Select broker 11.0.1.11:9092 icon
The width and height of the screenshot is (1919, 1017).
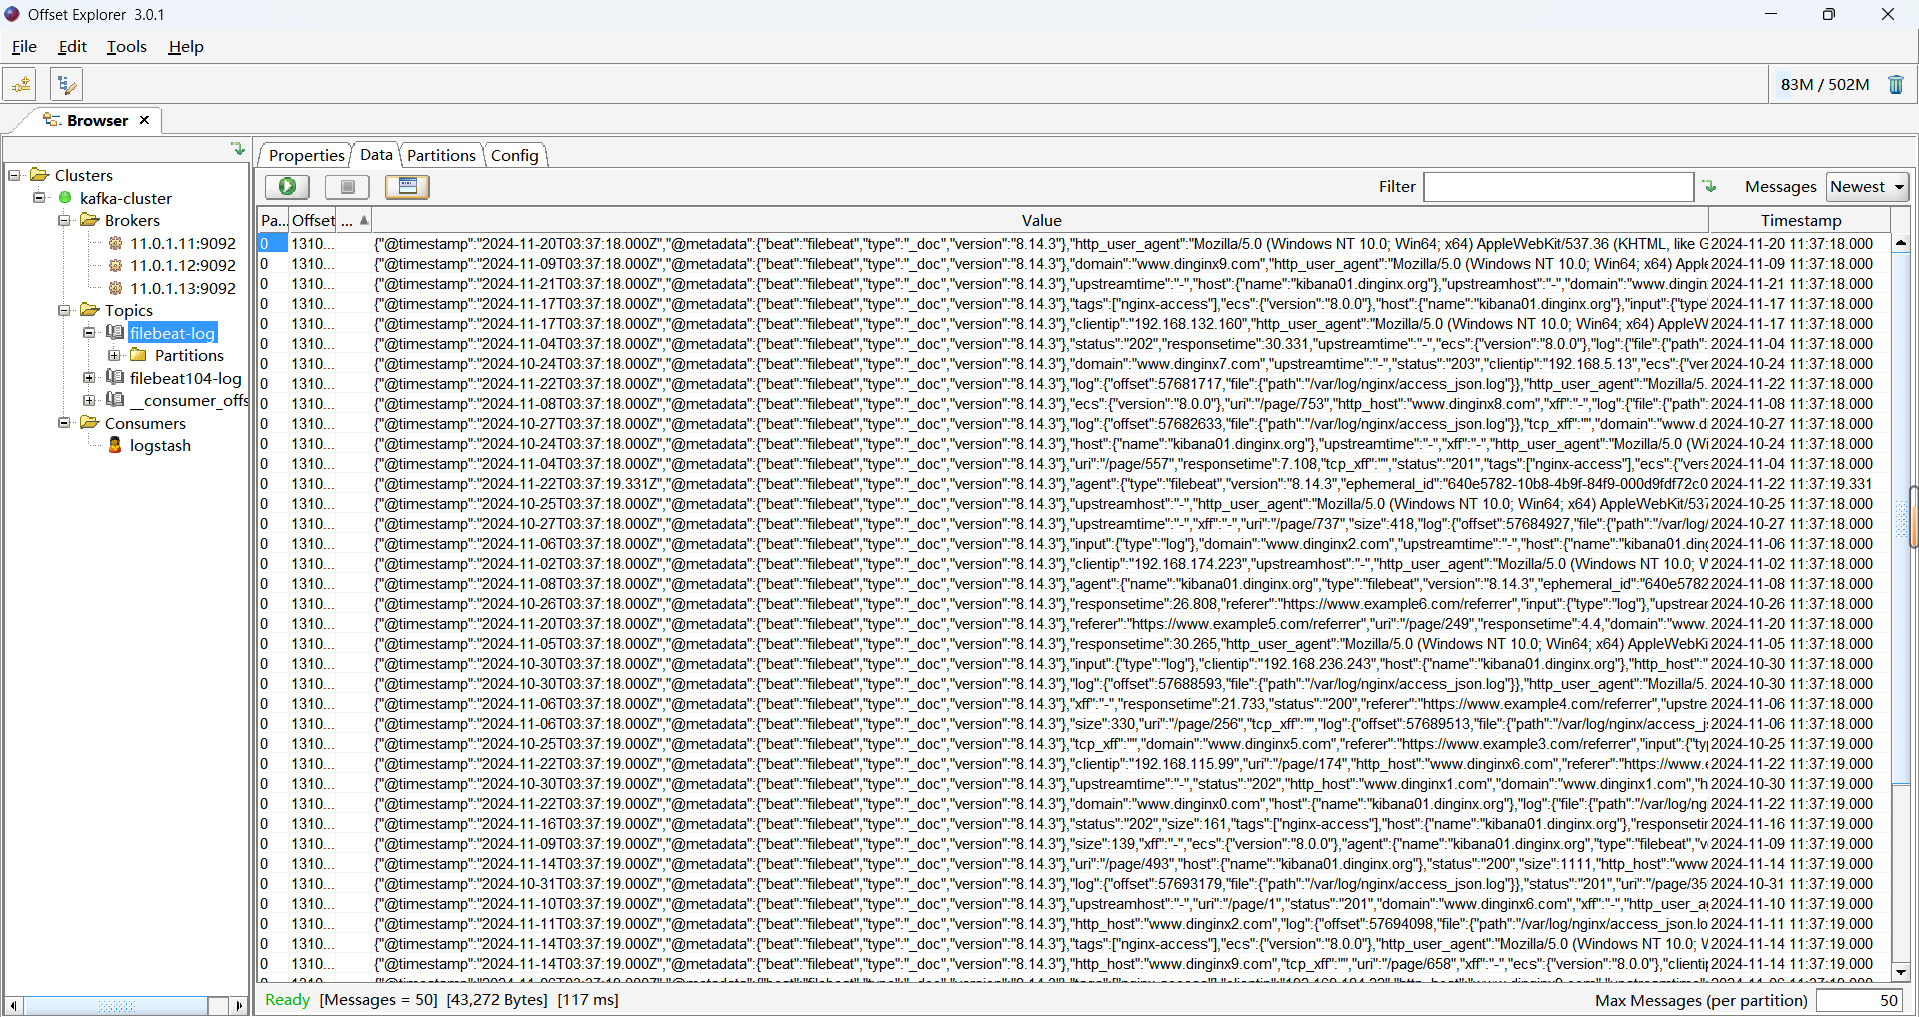coord(115,243)
